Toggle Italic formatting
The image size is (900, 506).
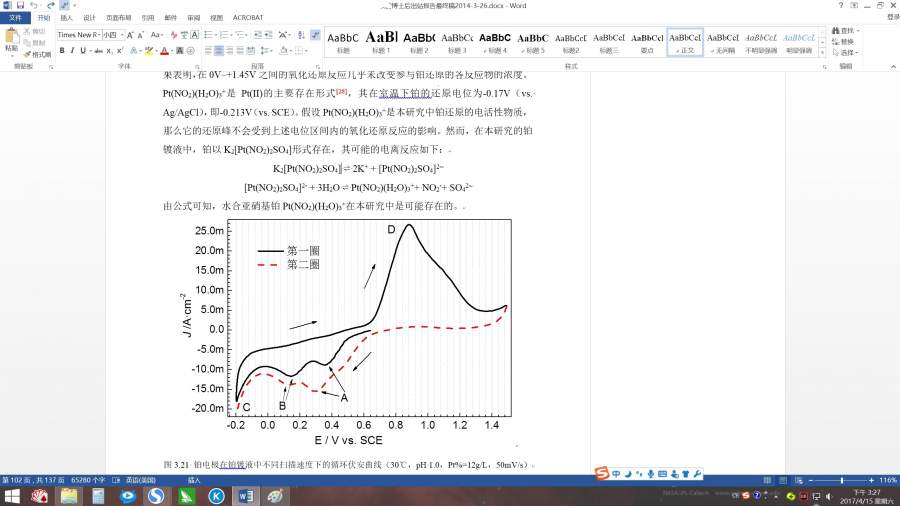pos(72,51)
